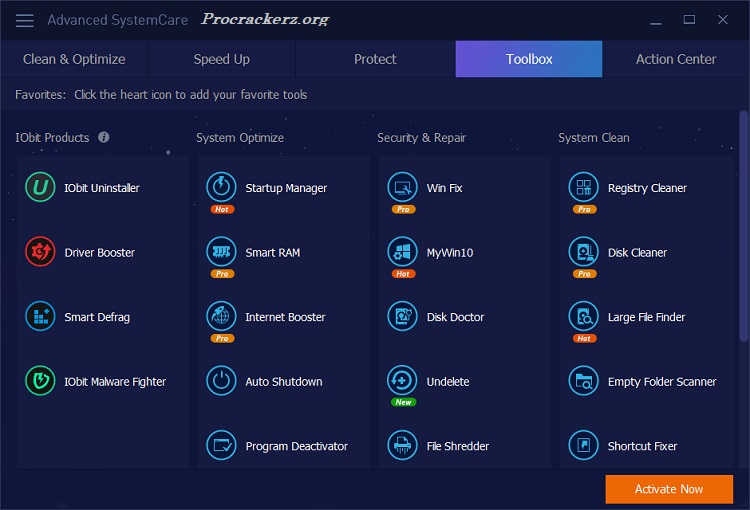Open the File Shredder icon
750x510 pixels.
coord(402,445)
